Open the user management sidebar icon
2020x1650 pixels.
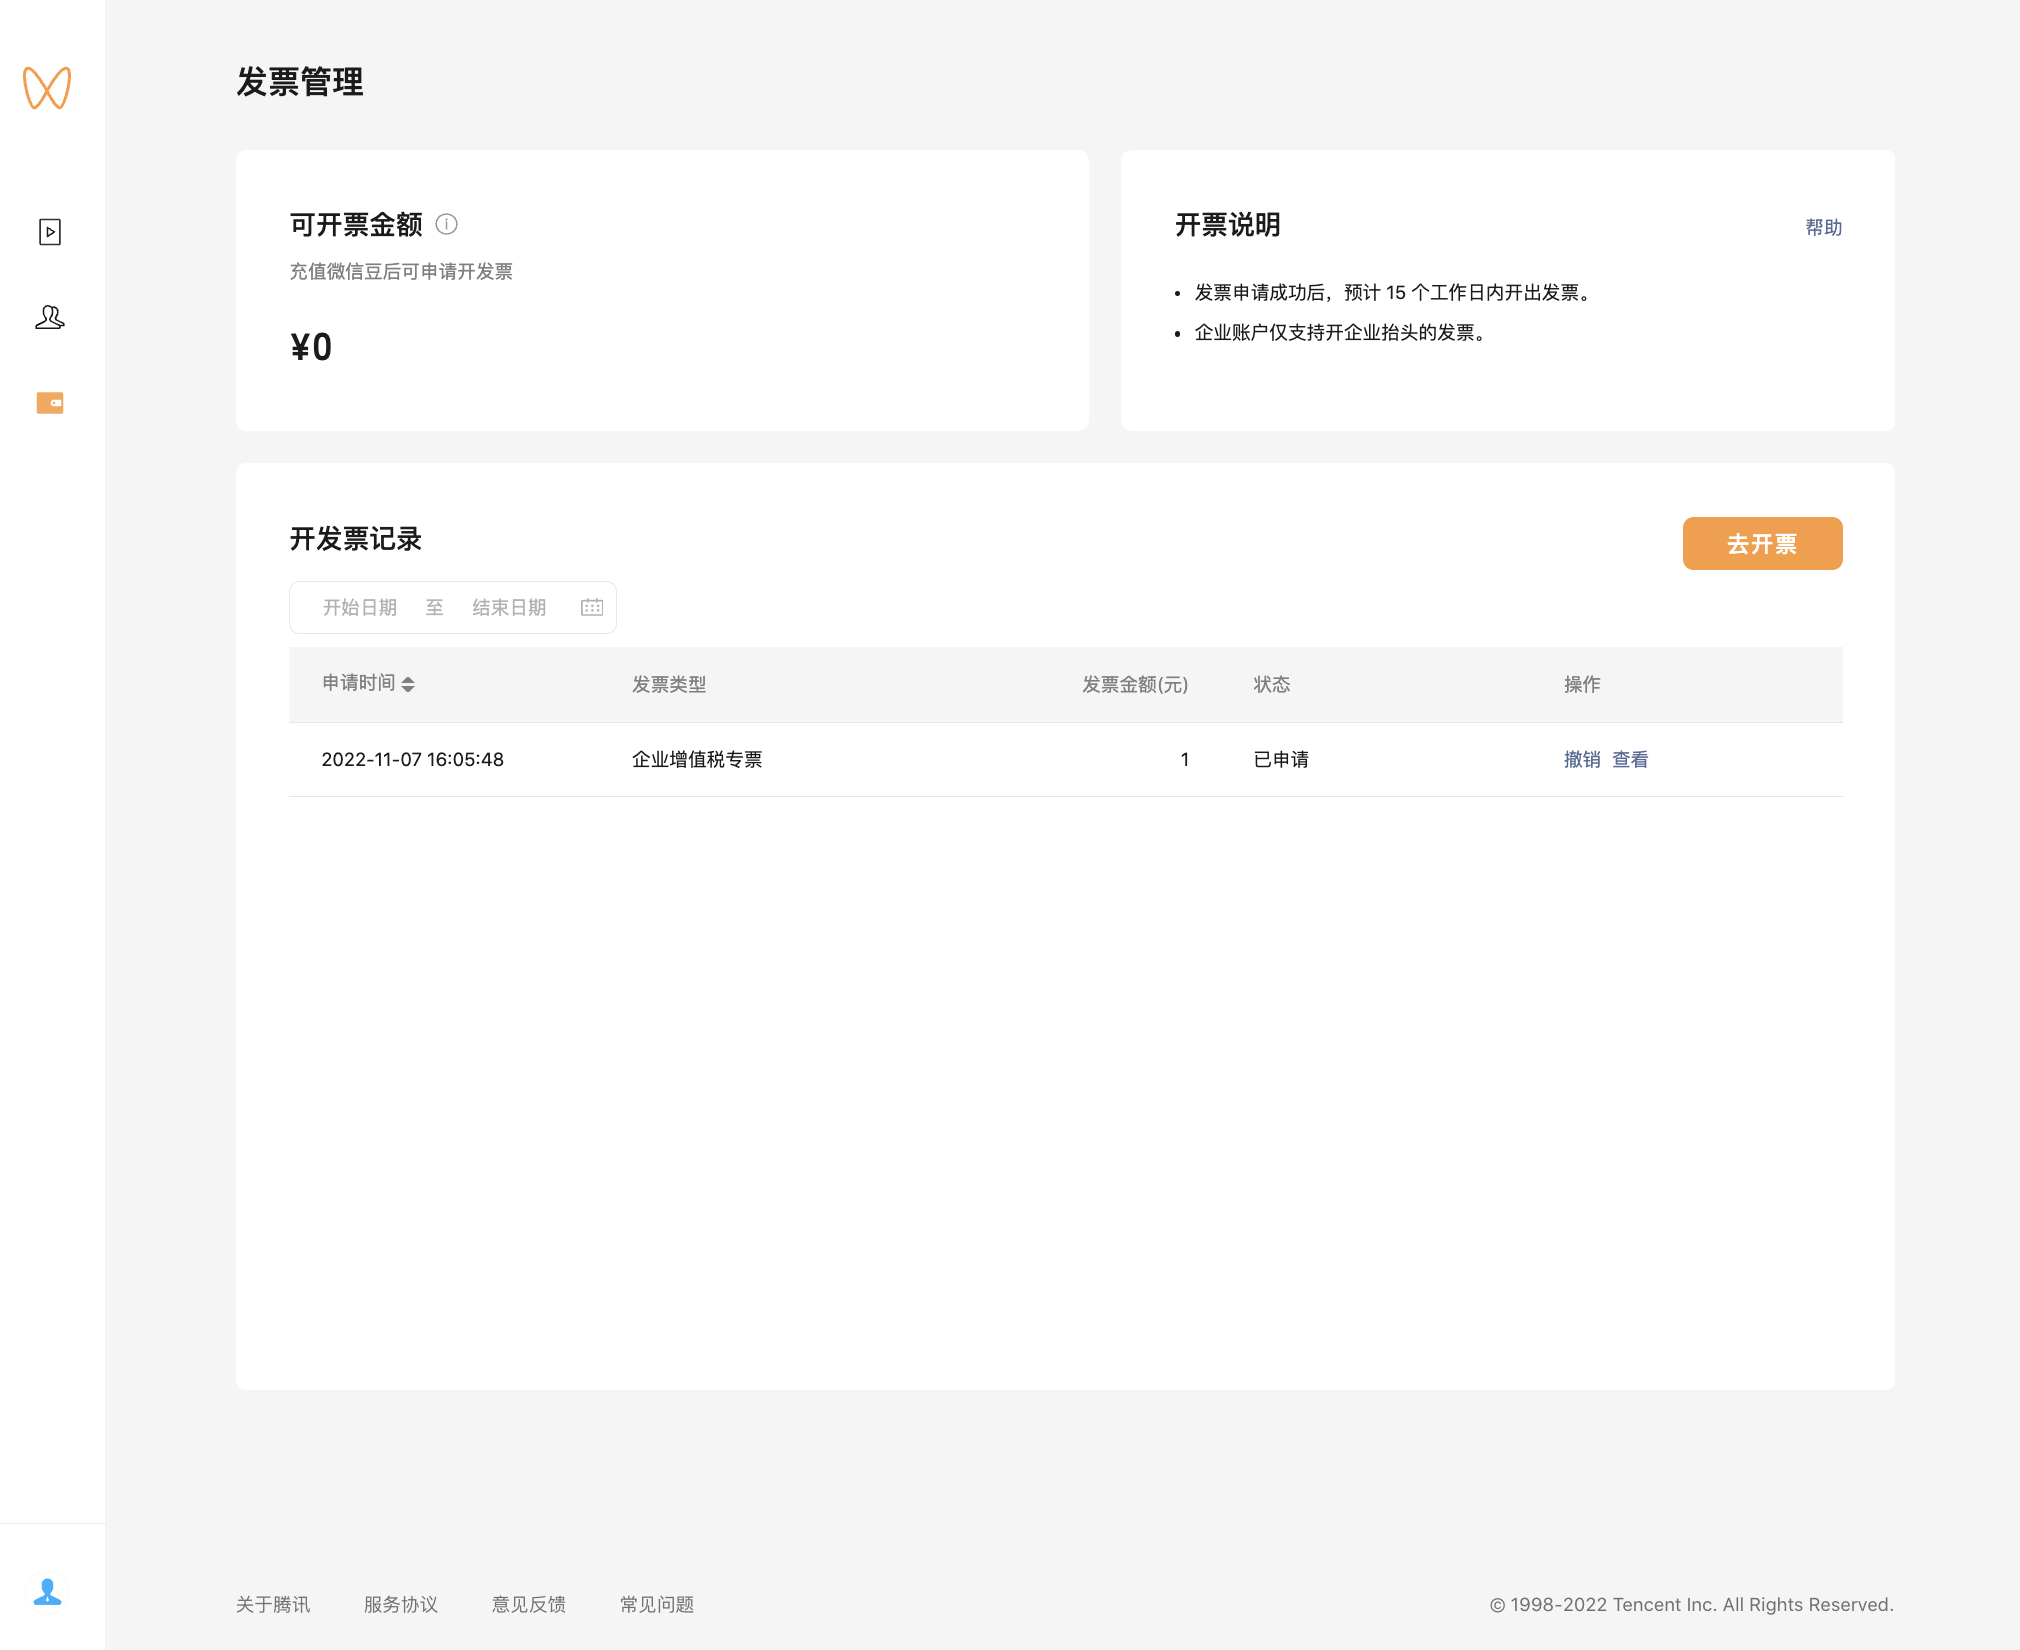coord(50,318)
